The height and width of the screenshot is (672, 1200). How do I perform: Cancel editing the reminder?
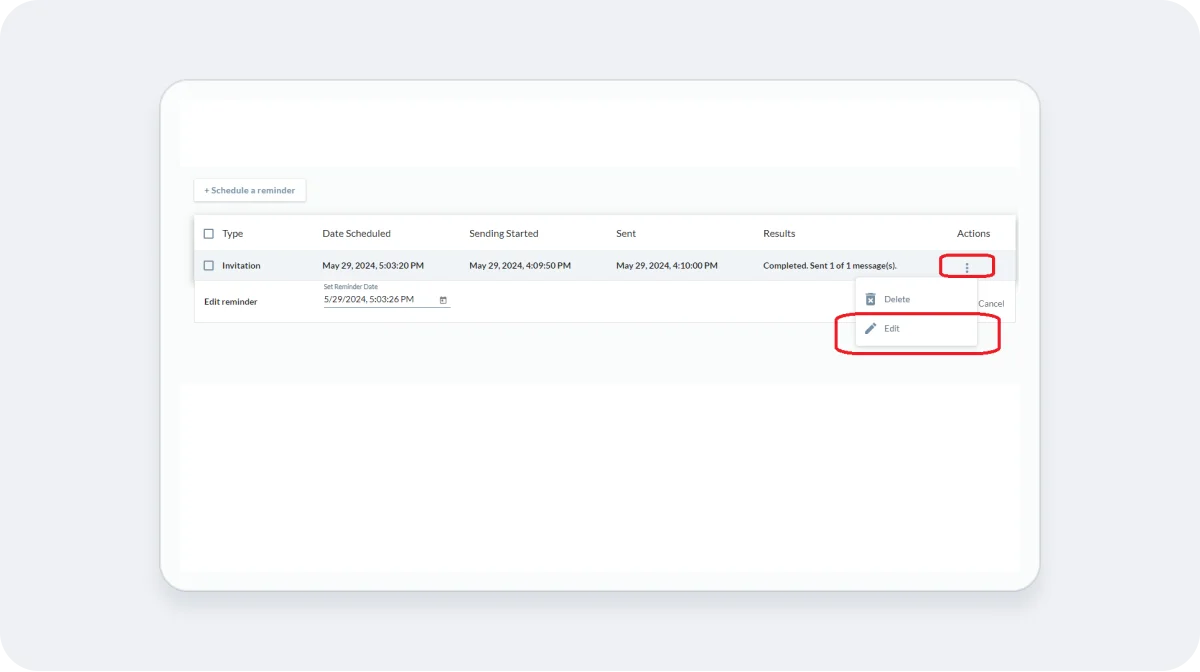991,304
